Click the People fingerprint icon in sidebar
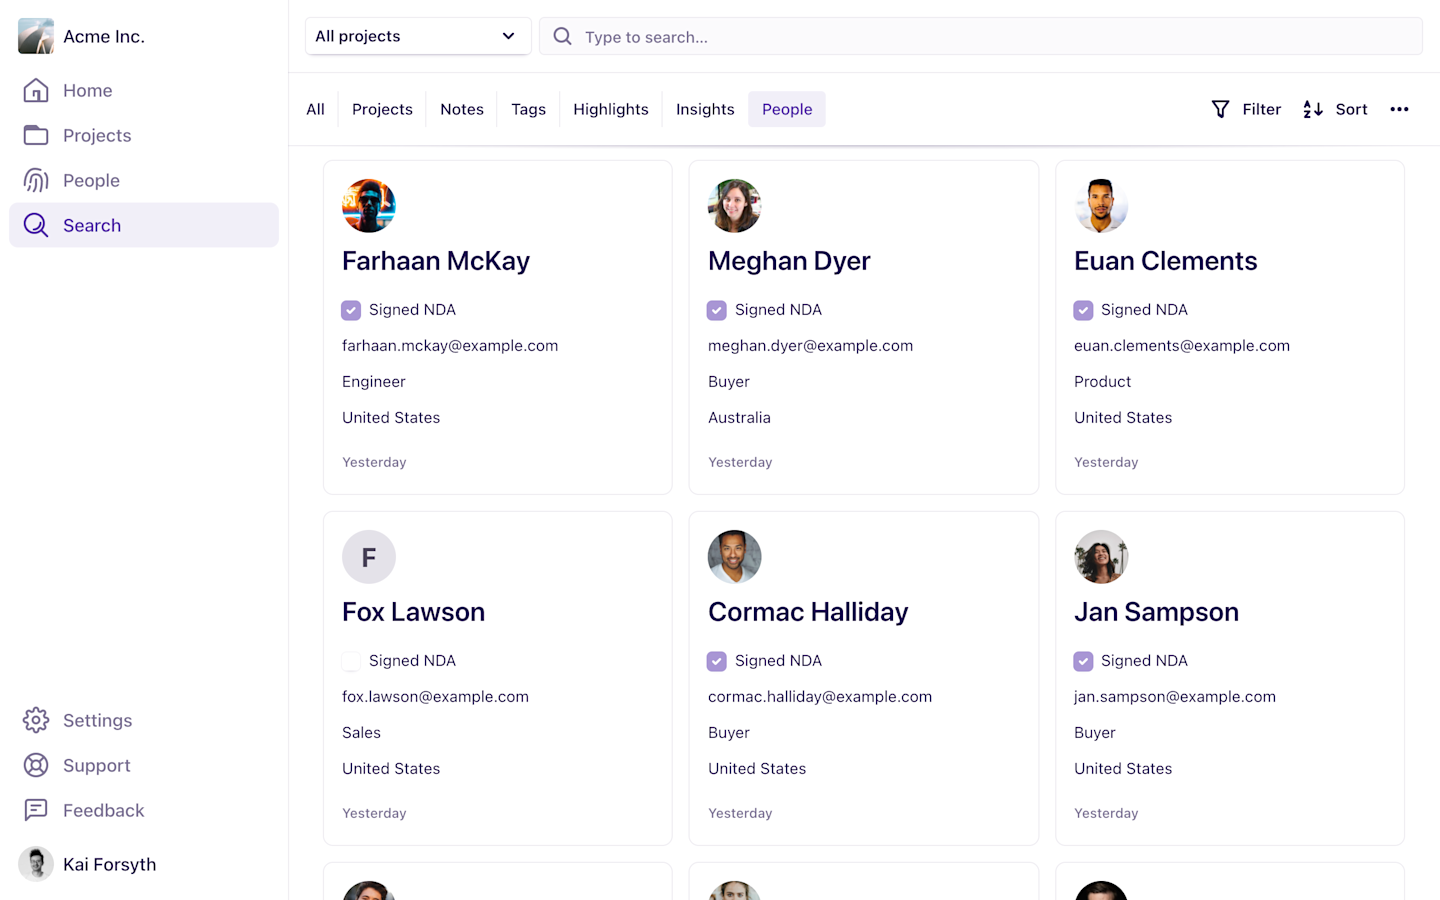The image size is (1440, 900). pos(36,180)
